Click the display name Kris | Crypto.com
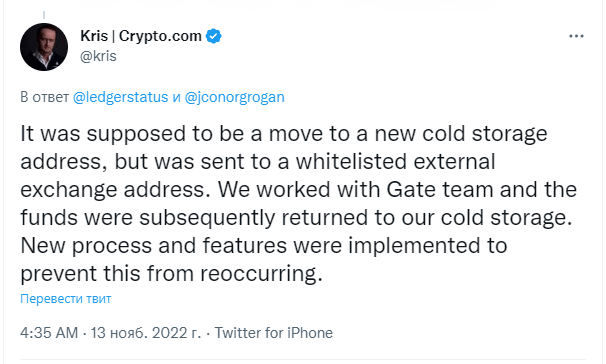 [x=141, y=36]
